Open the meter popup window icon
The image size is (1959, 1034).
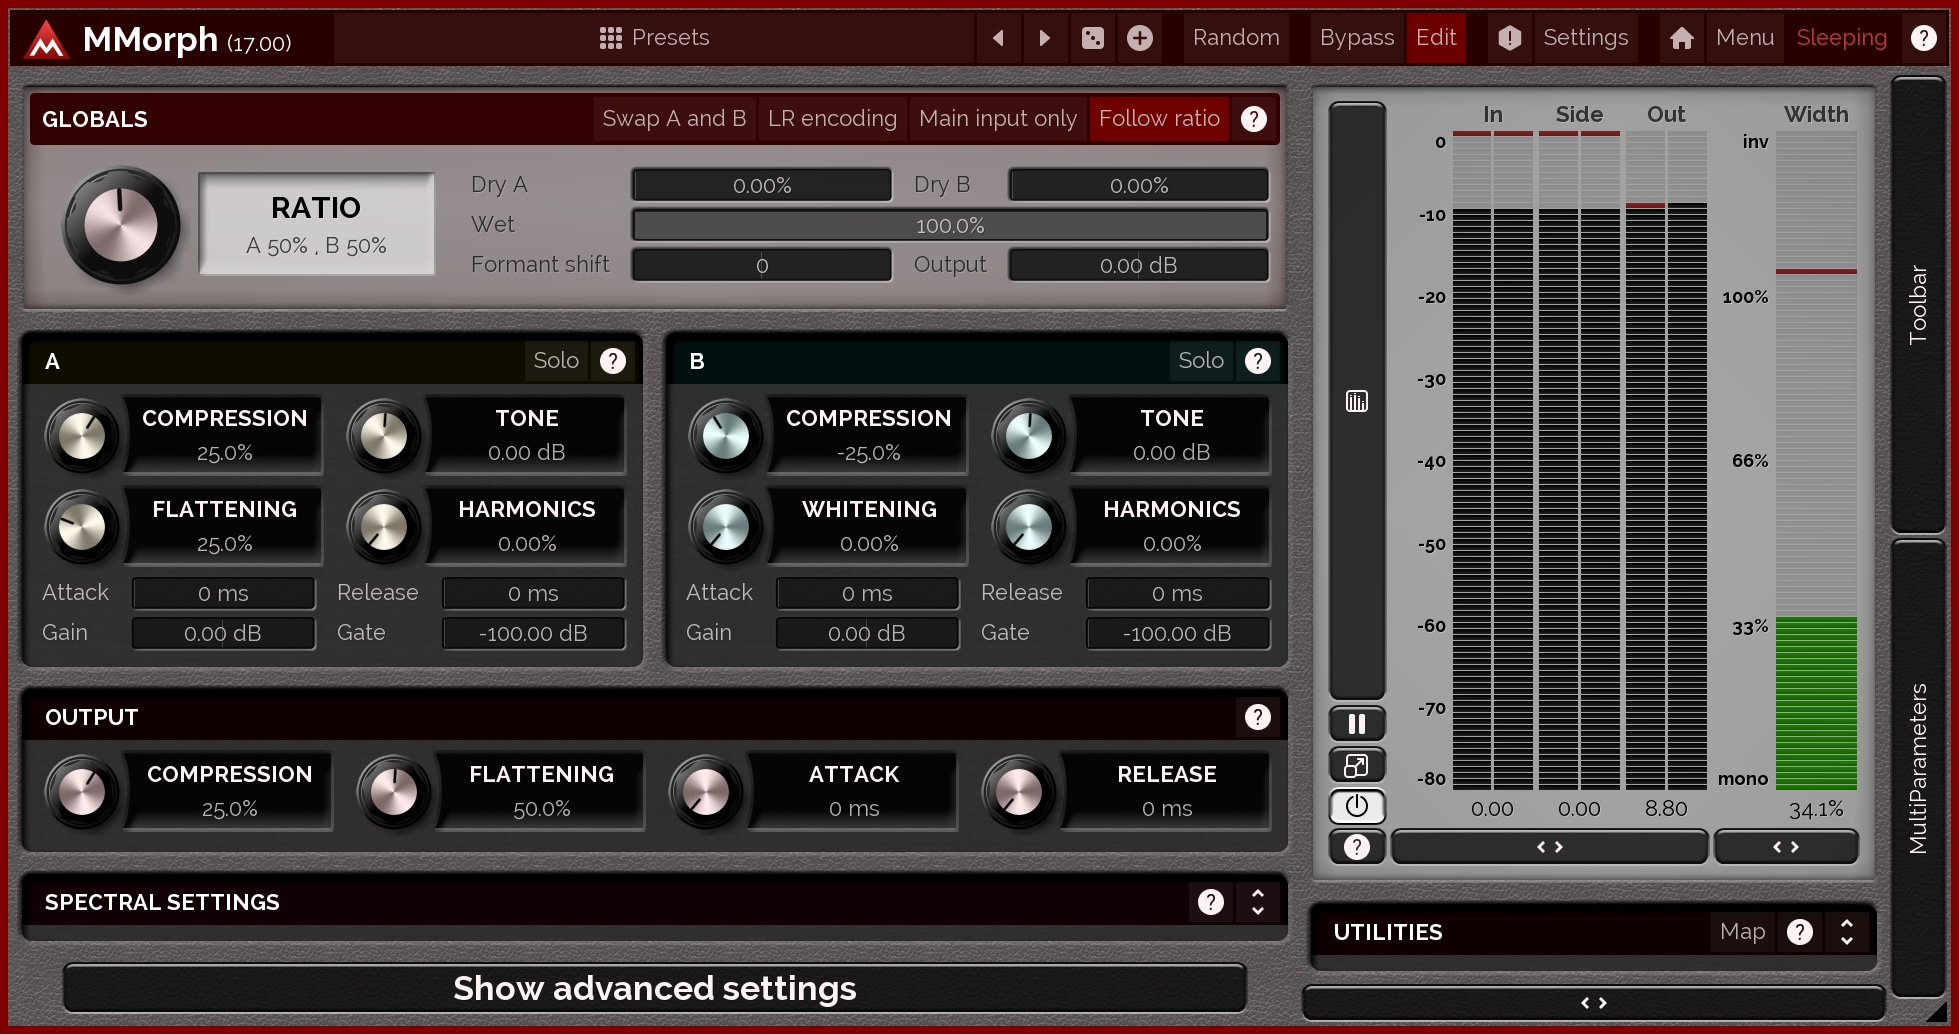coord(1356,765)
